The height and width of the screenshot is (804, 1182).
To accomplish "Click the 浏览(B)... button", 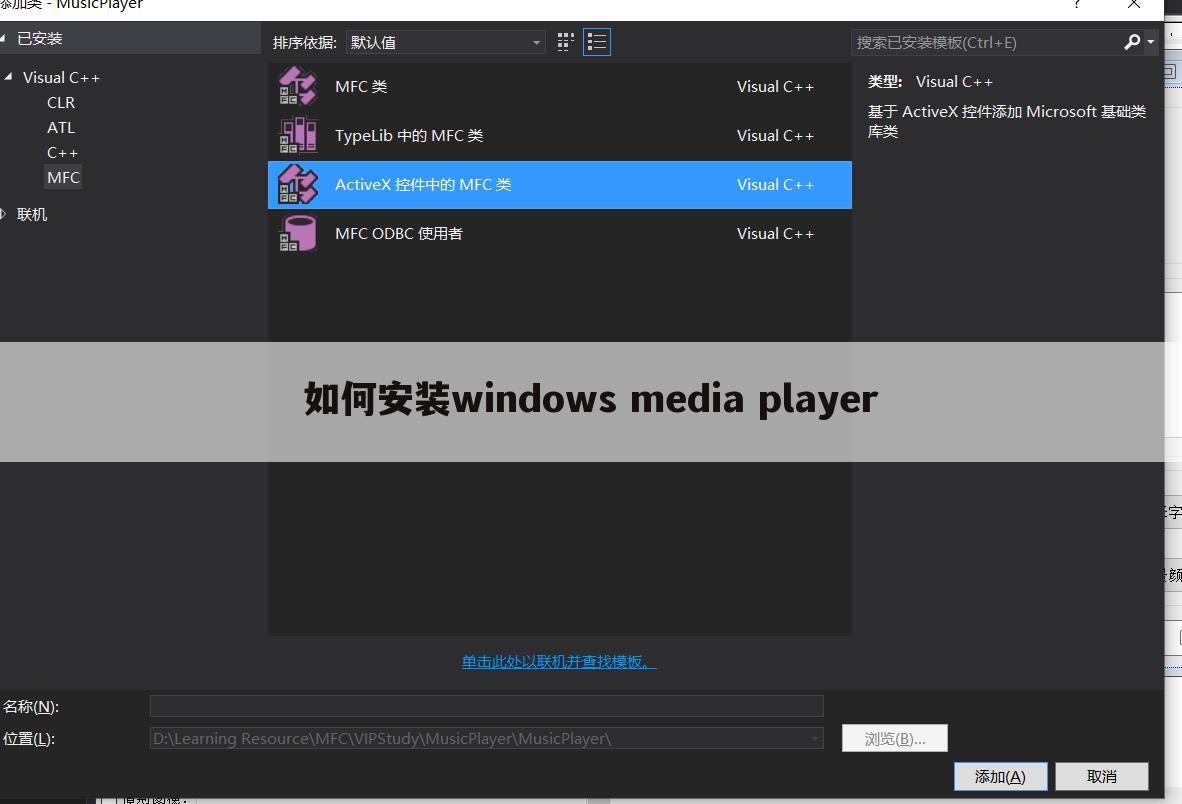I will (895, 739).
